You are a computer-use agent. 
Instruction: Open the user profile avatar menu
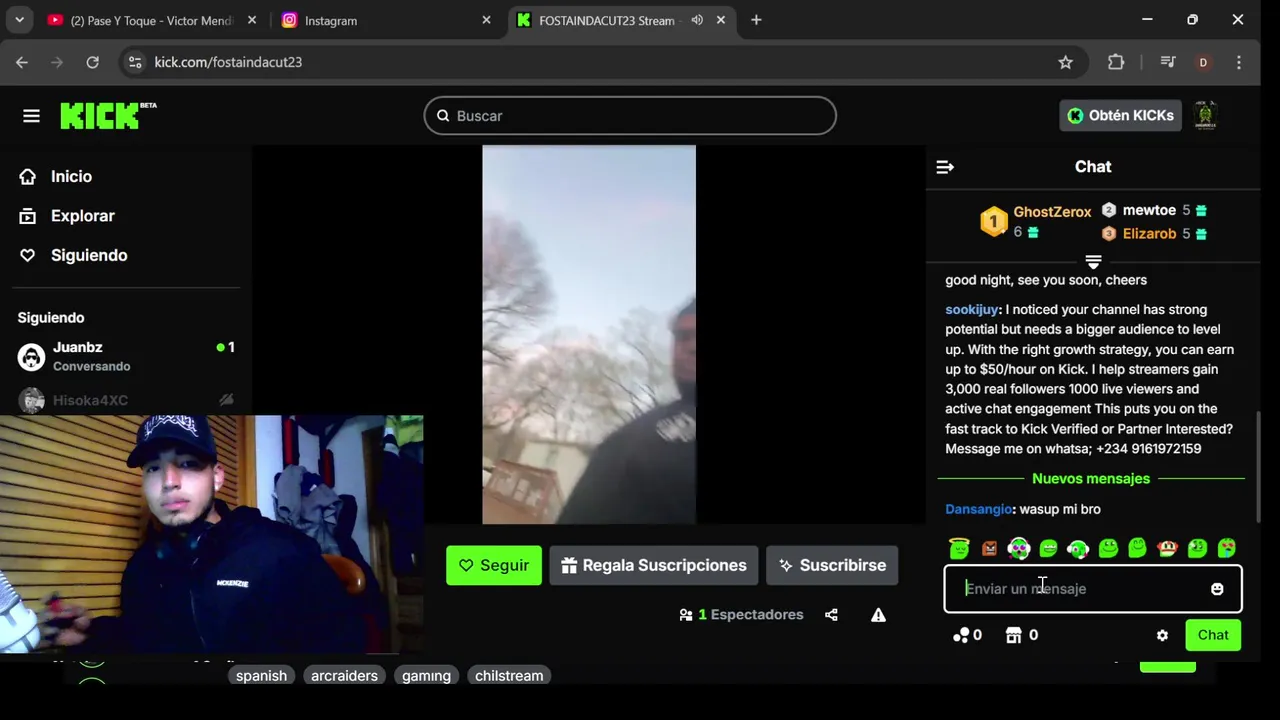[1205, 115]
